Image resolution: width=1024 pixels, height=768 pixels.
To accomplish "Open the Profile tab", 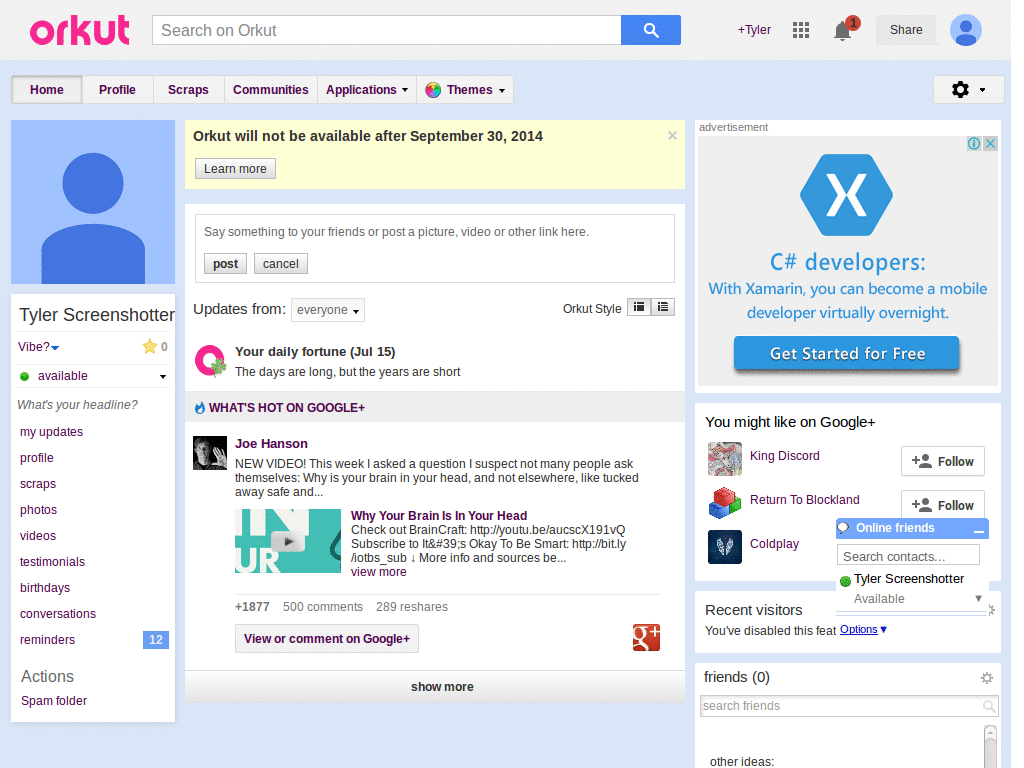I will click(x=118, y=90).
